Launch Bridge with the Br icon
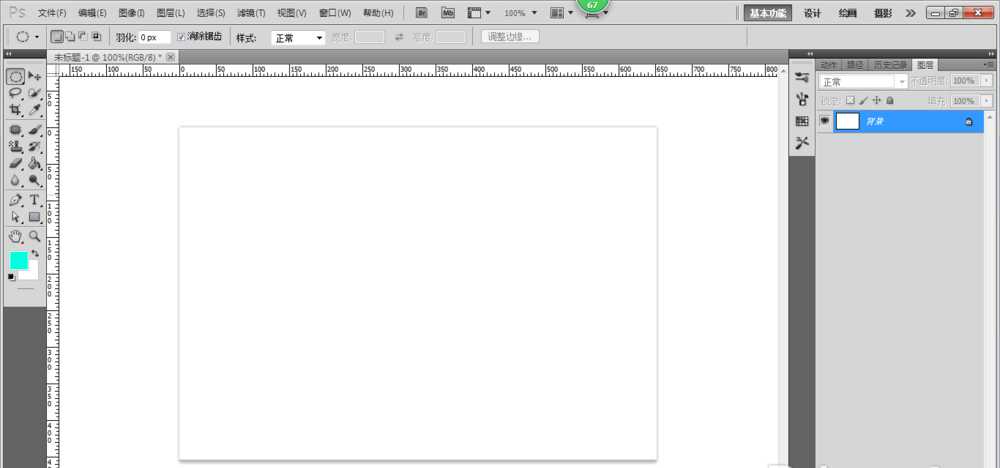This screenshot has width=1000, height=468. point(422,12)
